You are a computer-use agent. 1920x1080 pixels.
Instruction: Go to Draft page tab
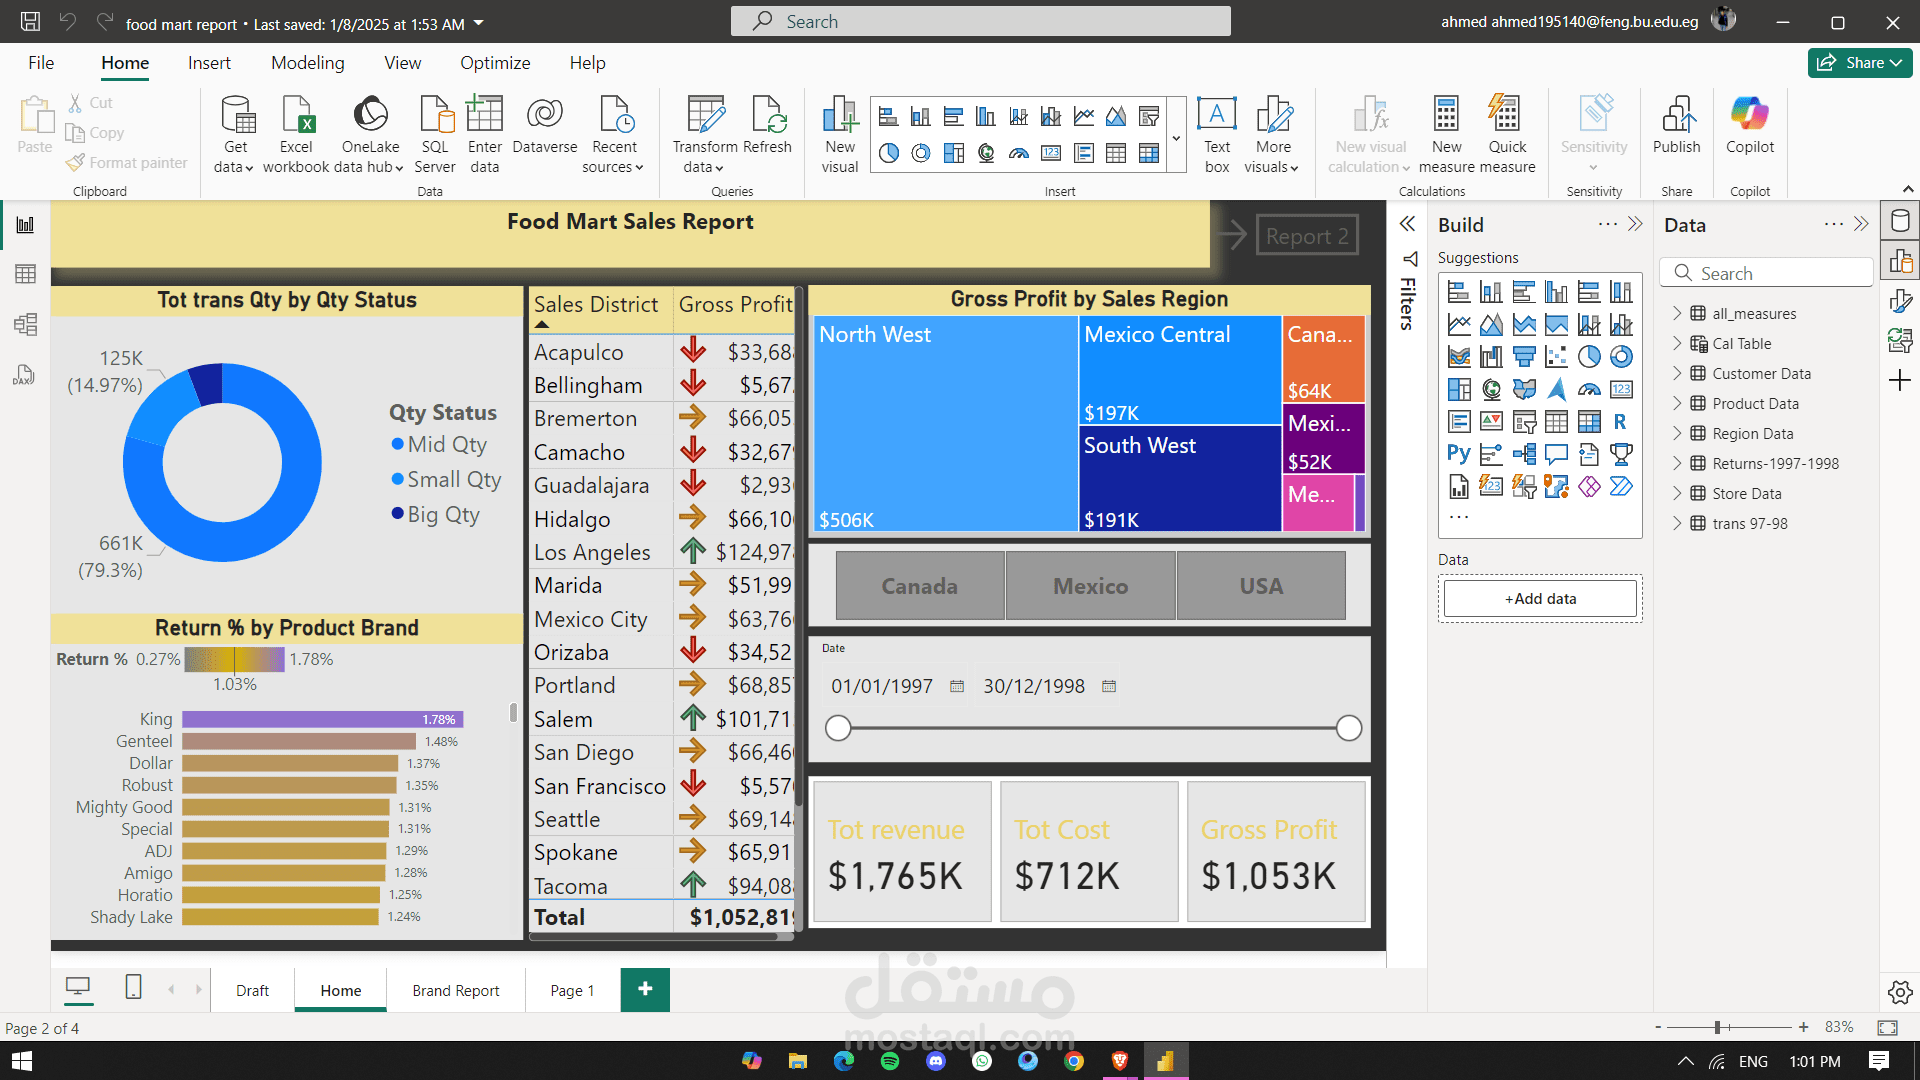point(252,990)
